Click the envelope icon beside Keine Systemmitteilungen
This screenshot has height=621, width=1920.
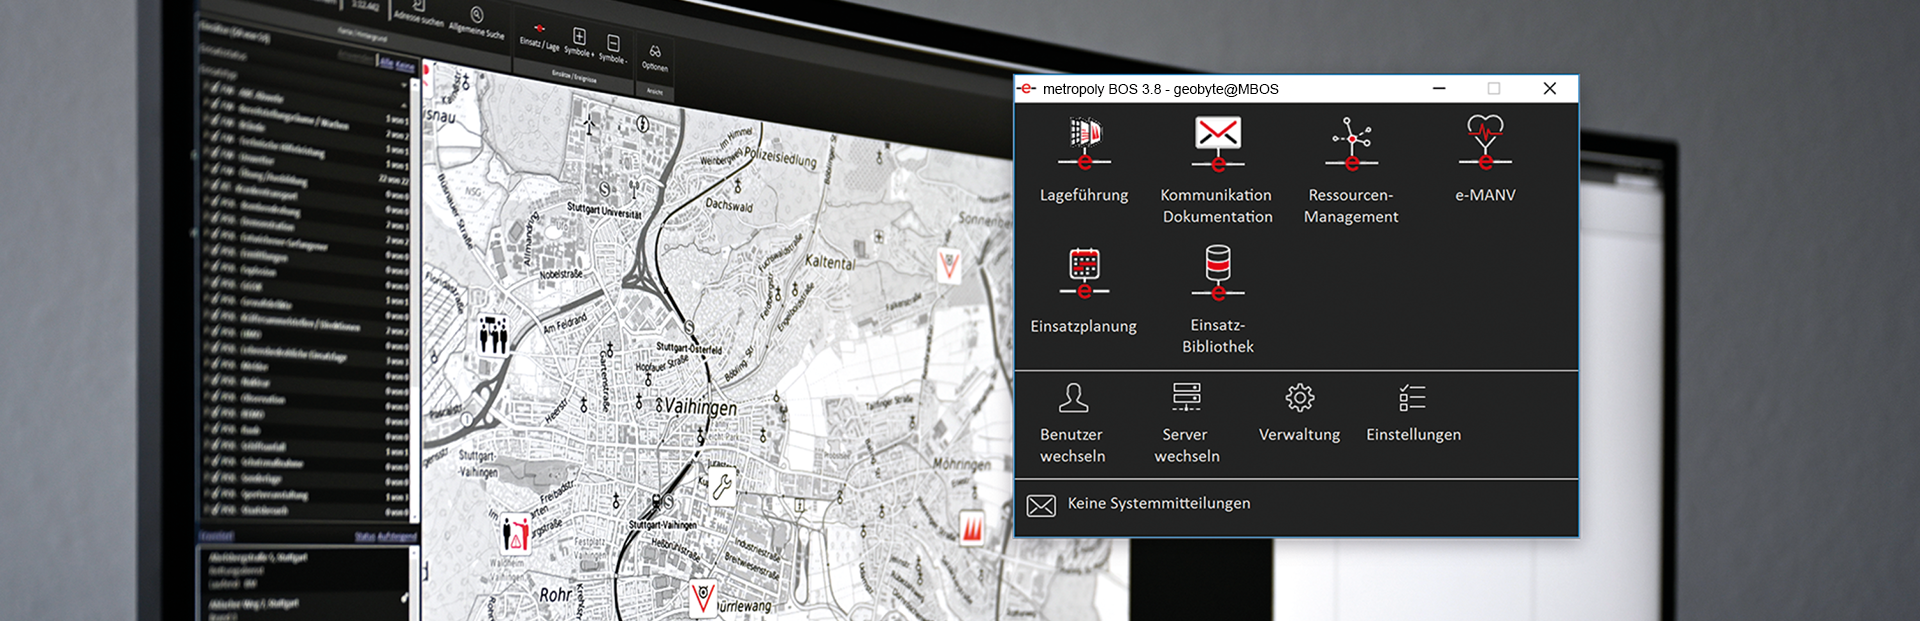1041,506
